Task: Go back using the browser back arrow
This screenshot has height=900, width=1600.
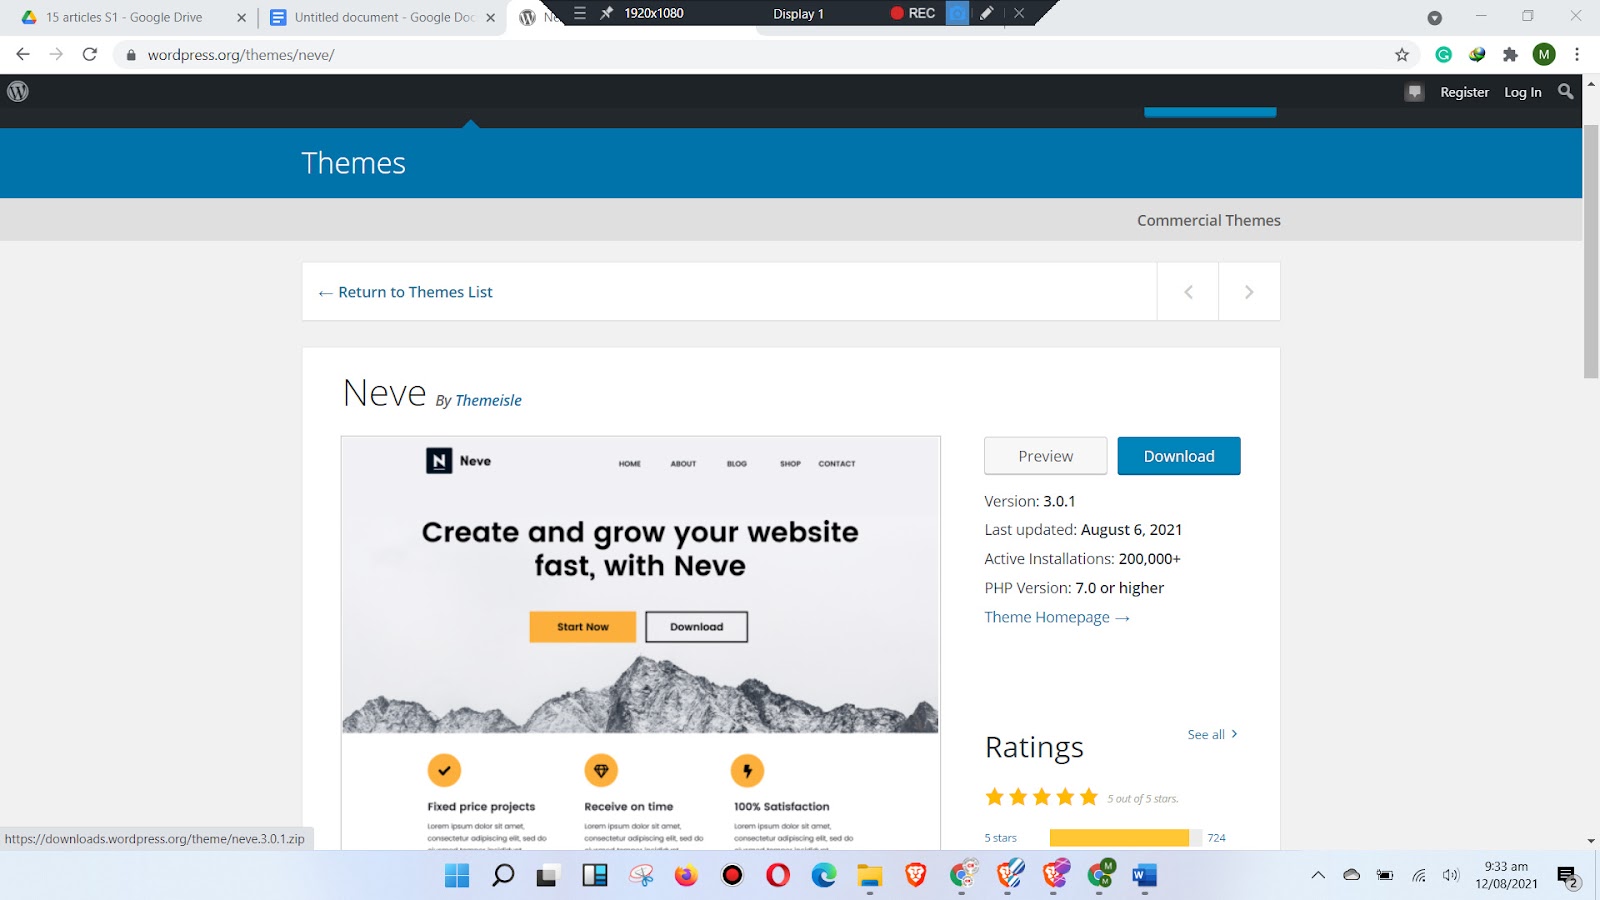Action: (23, 54)
